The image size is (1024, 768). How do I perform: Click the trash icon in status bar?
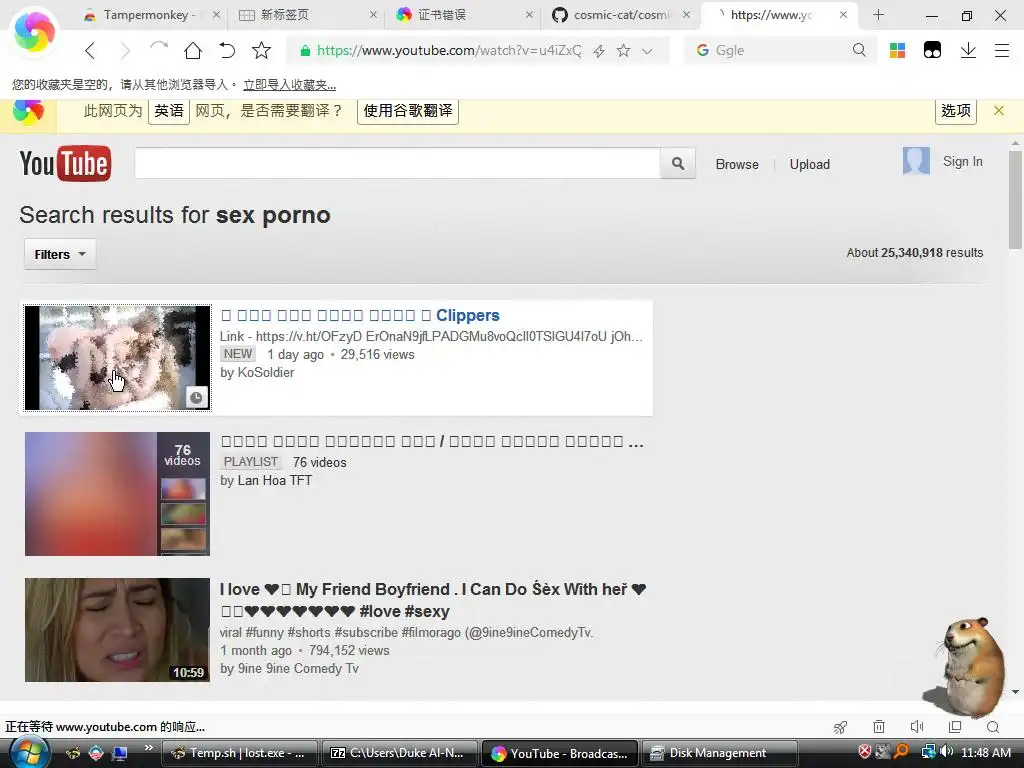click(879, 727)
